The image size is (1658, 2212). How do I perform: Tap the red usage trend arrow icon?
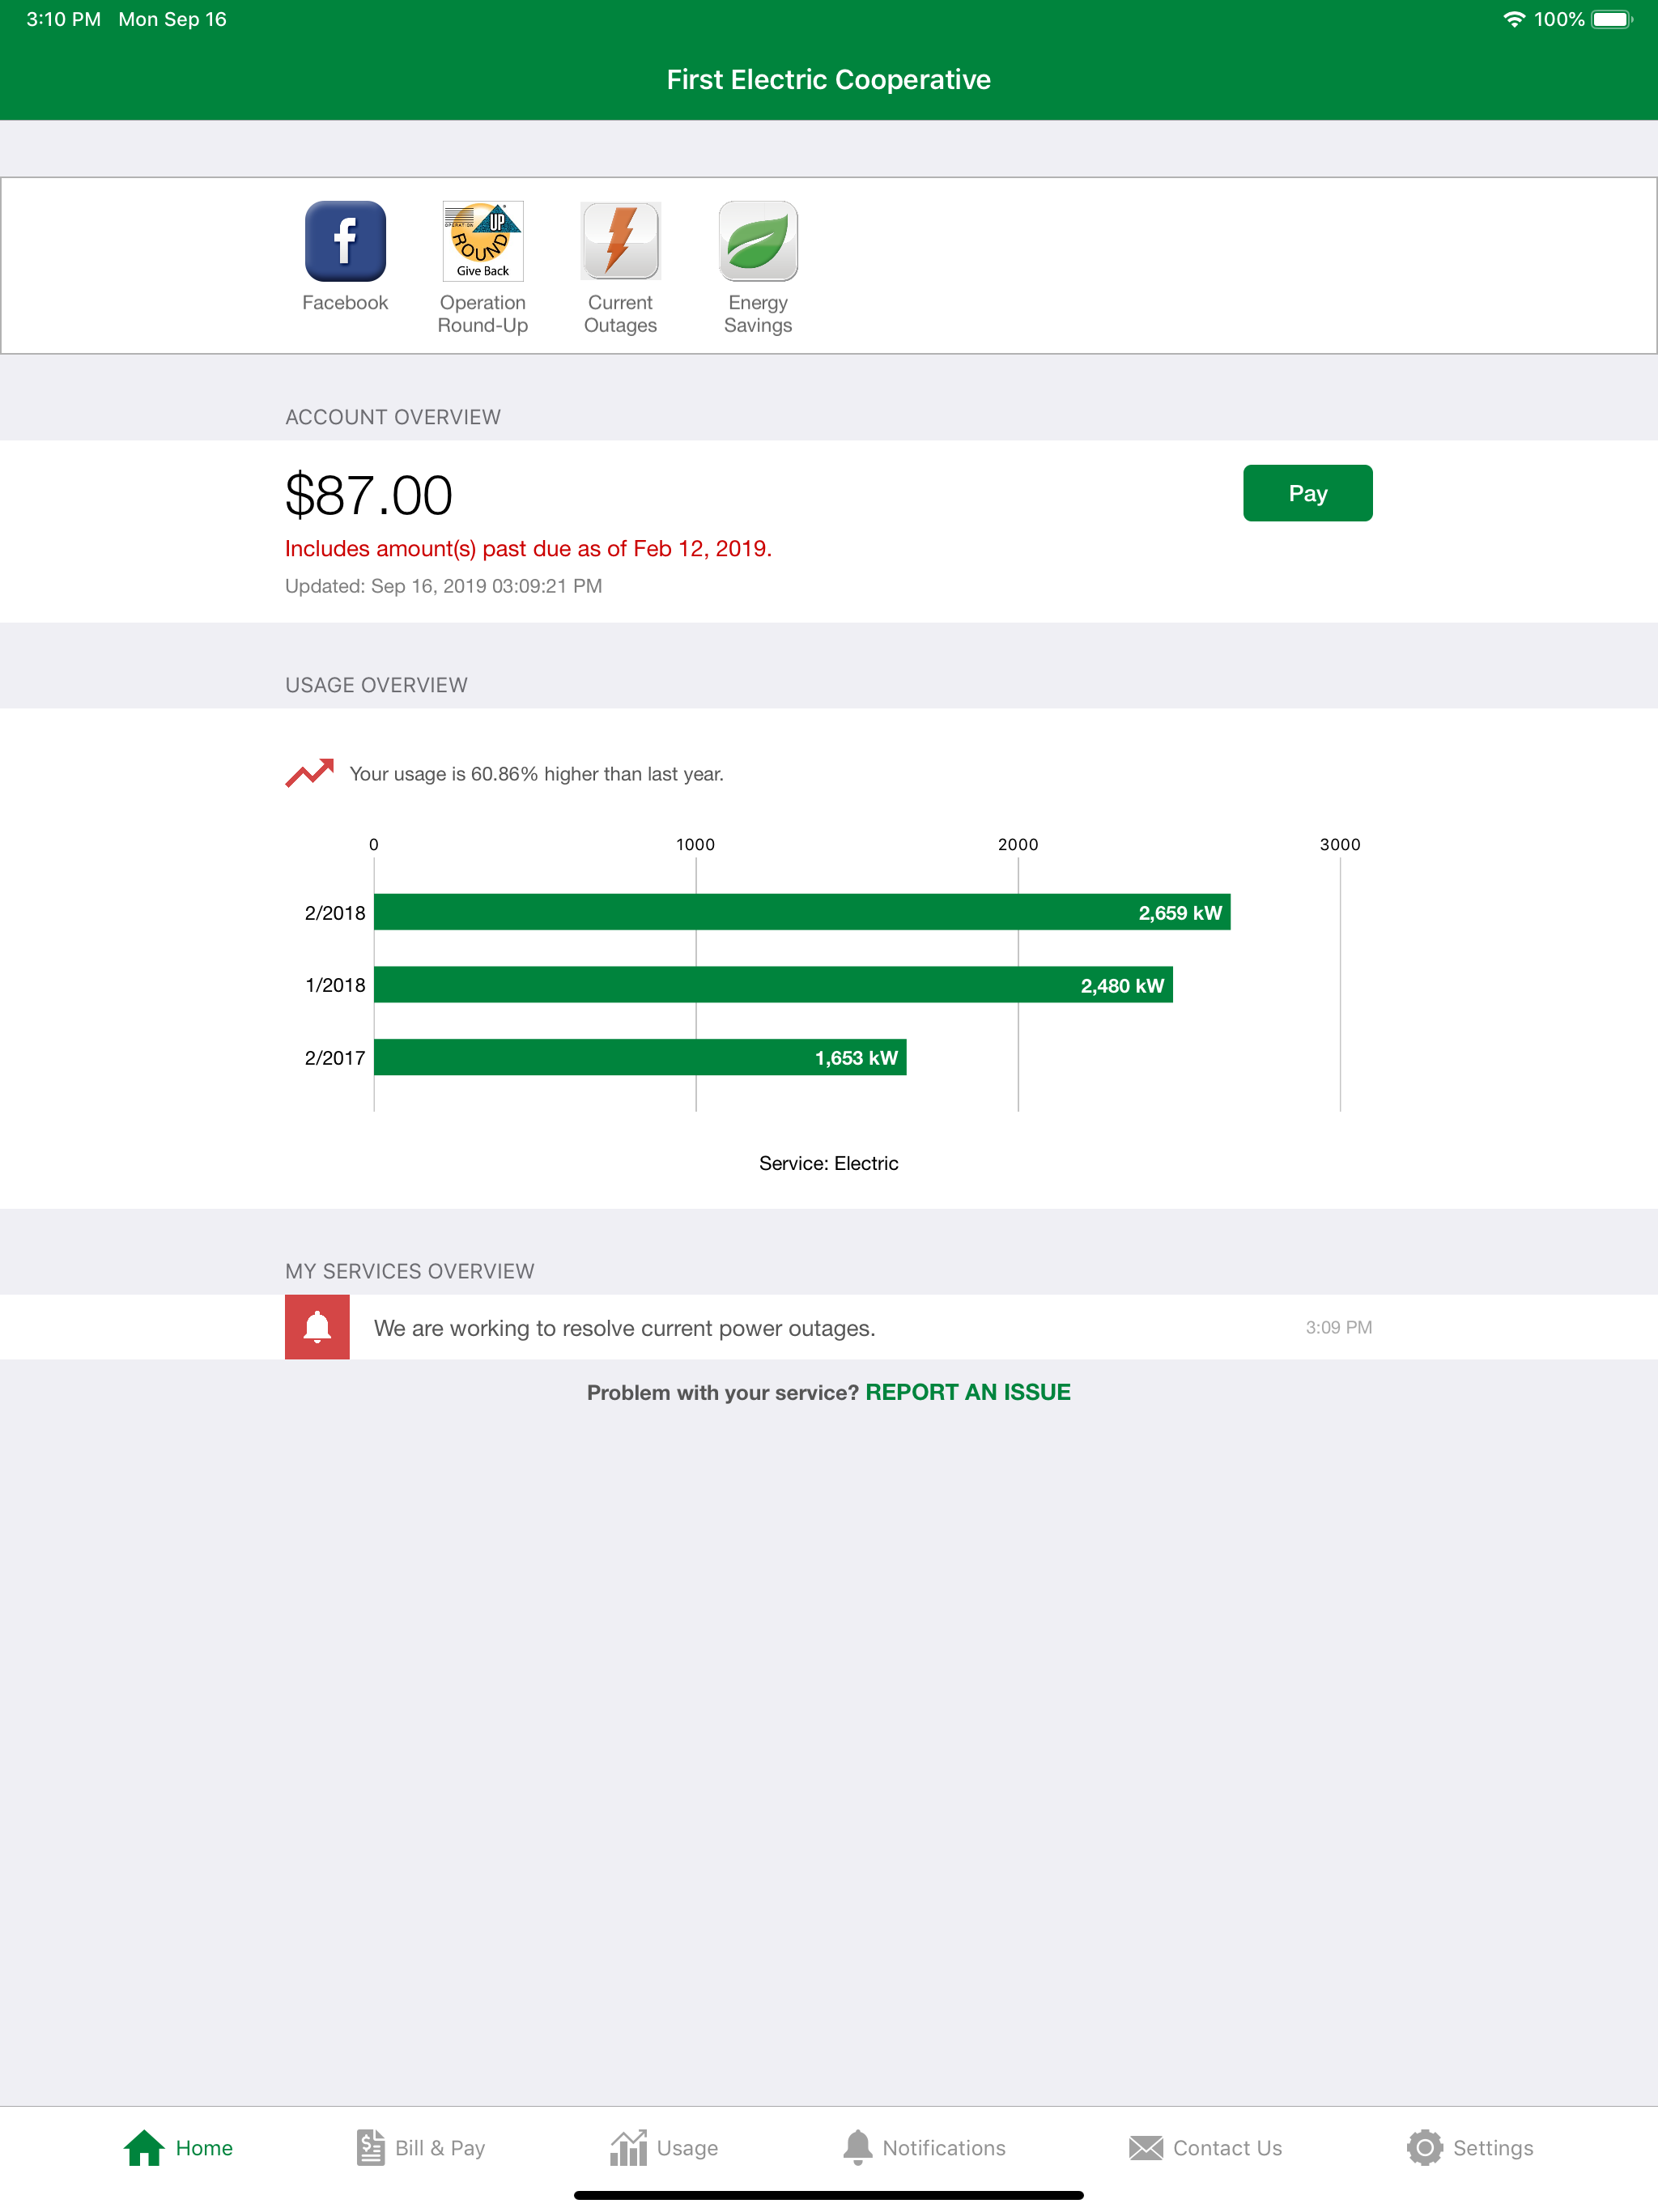[310, 773]
